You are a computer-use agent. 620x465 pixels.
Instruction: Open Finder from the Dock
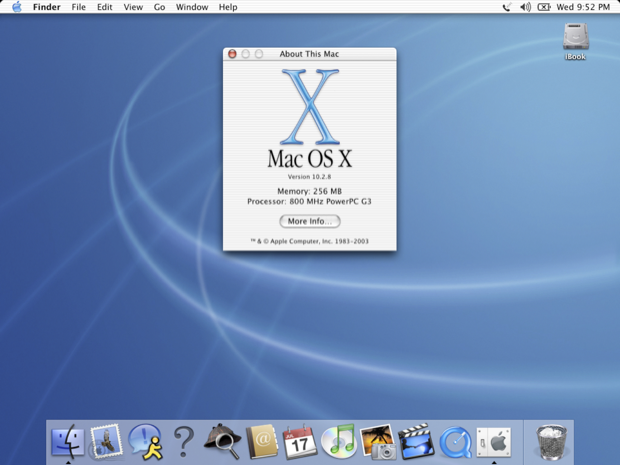pyautogui.click(x=68, y=441)
